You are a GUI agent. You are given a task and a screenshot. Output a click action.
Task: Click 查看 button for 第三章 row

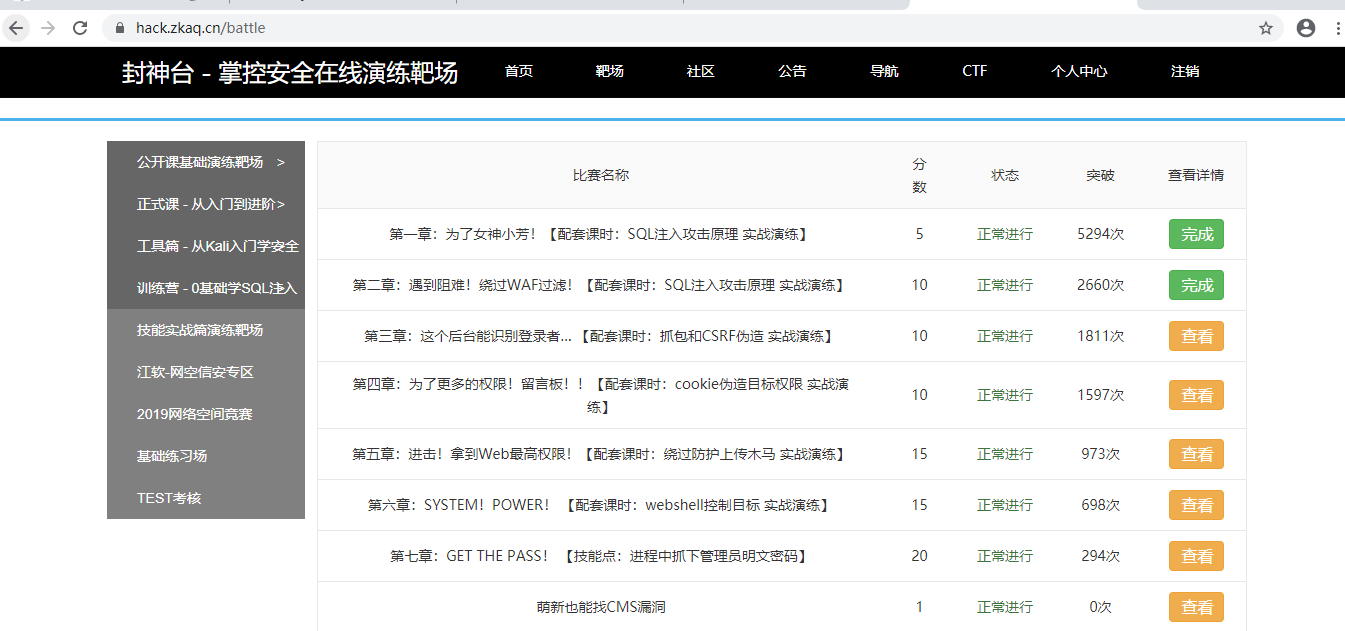pyautogui.click(x=1196, y=336)
